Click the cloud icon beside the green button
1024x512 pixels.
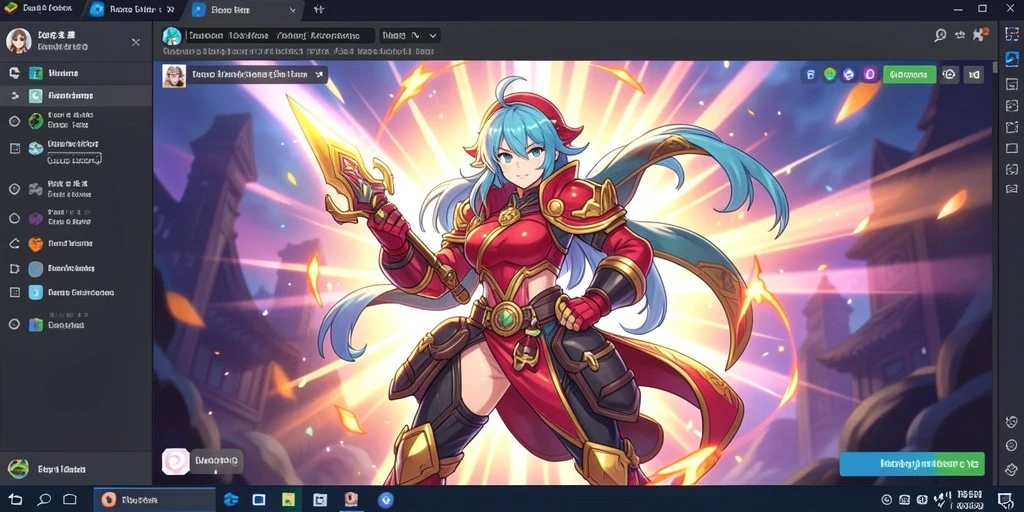click(950, 74)
